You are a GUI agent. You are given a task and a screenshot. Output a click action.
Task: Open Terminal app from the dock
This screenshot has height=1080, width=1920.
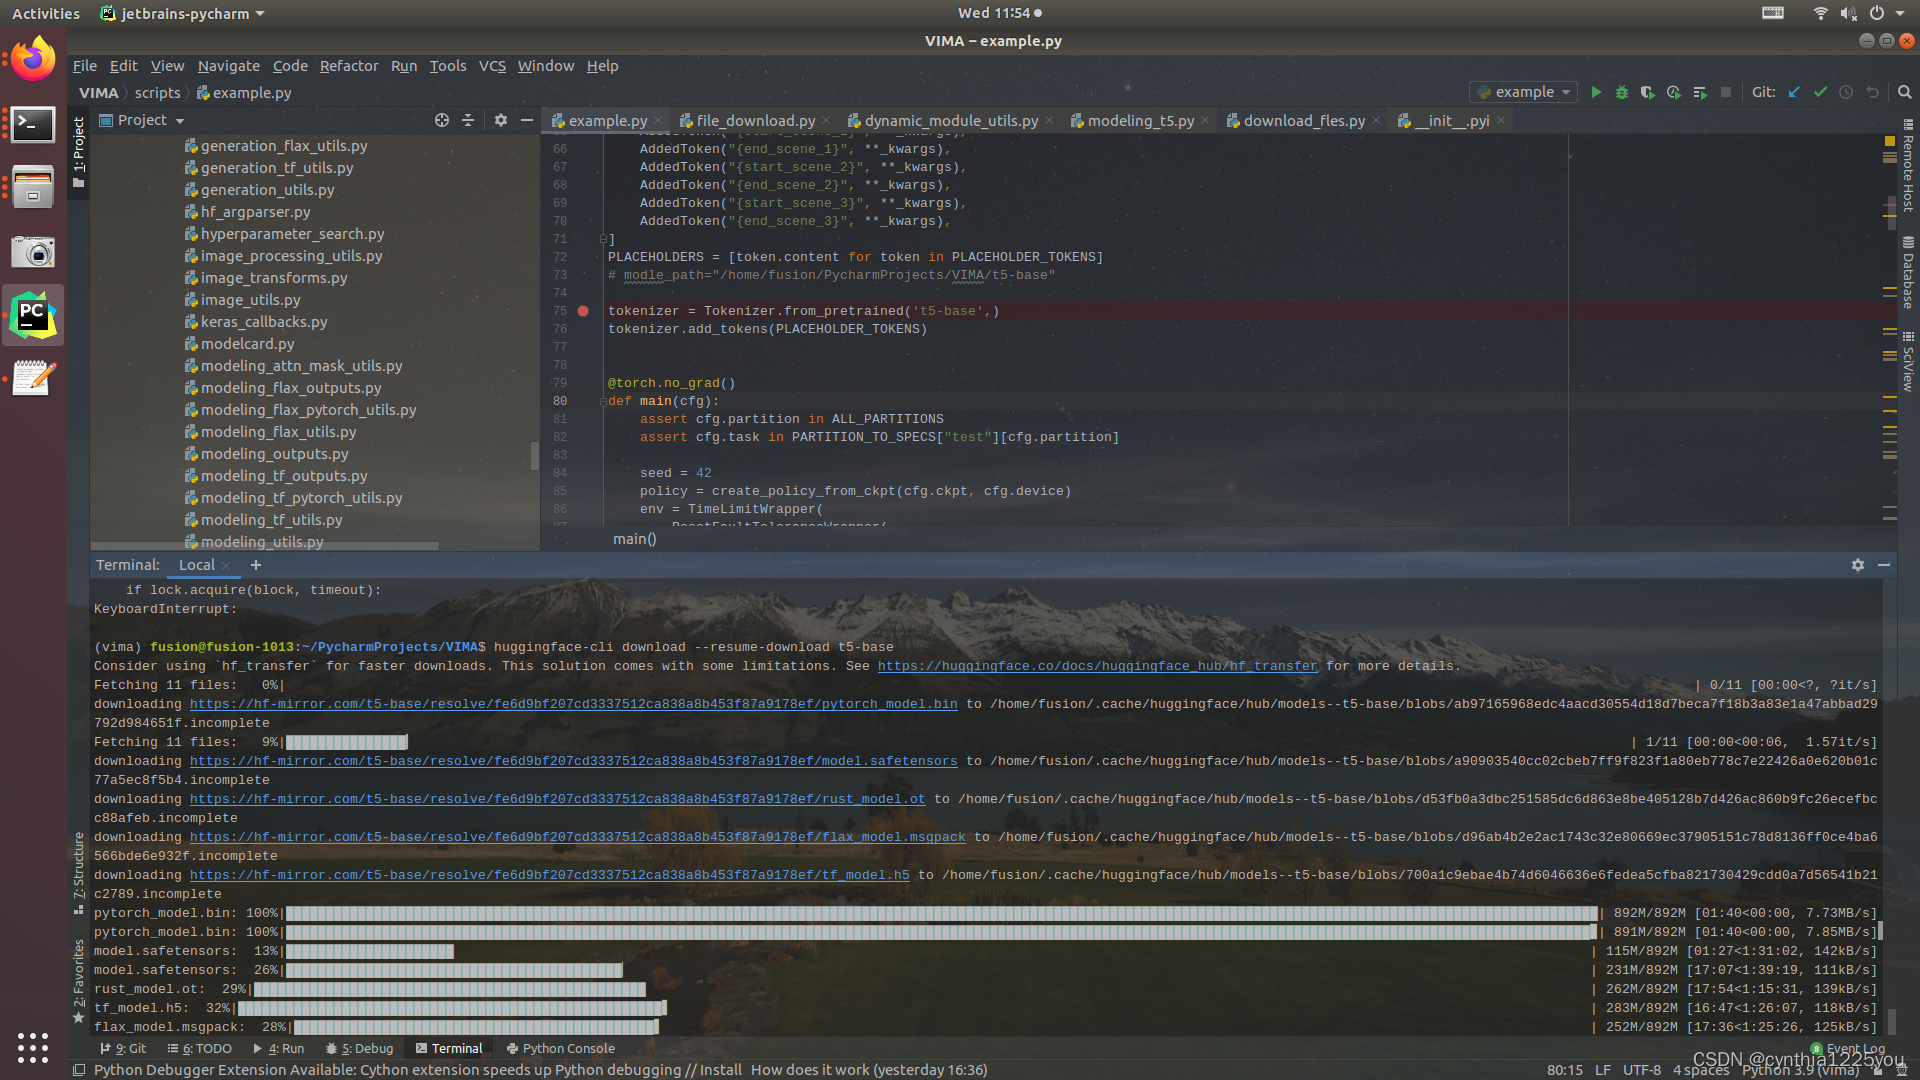tap(33, 125)
